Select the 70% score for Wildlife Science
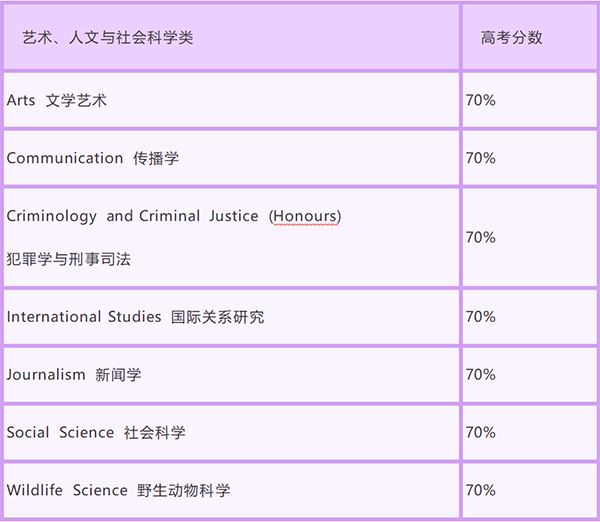600x522 pixels. 480,490
